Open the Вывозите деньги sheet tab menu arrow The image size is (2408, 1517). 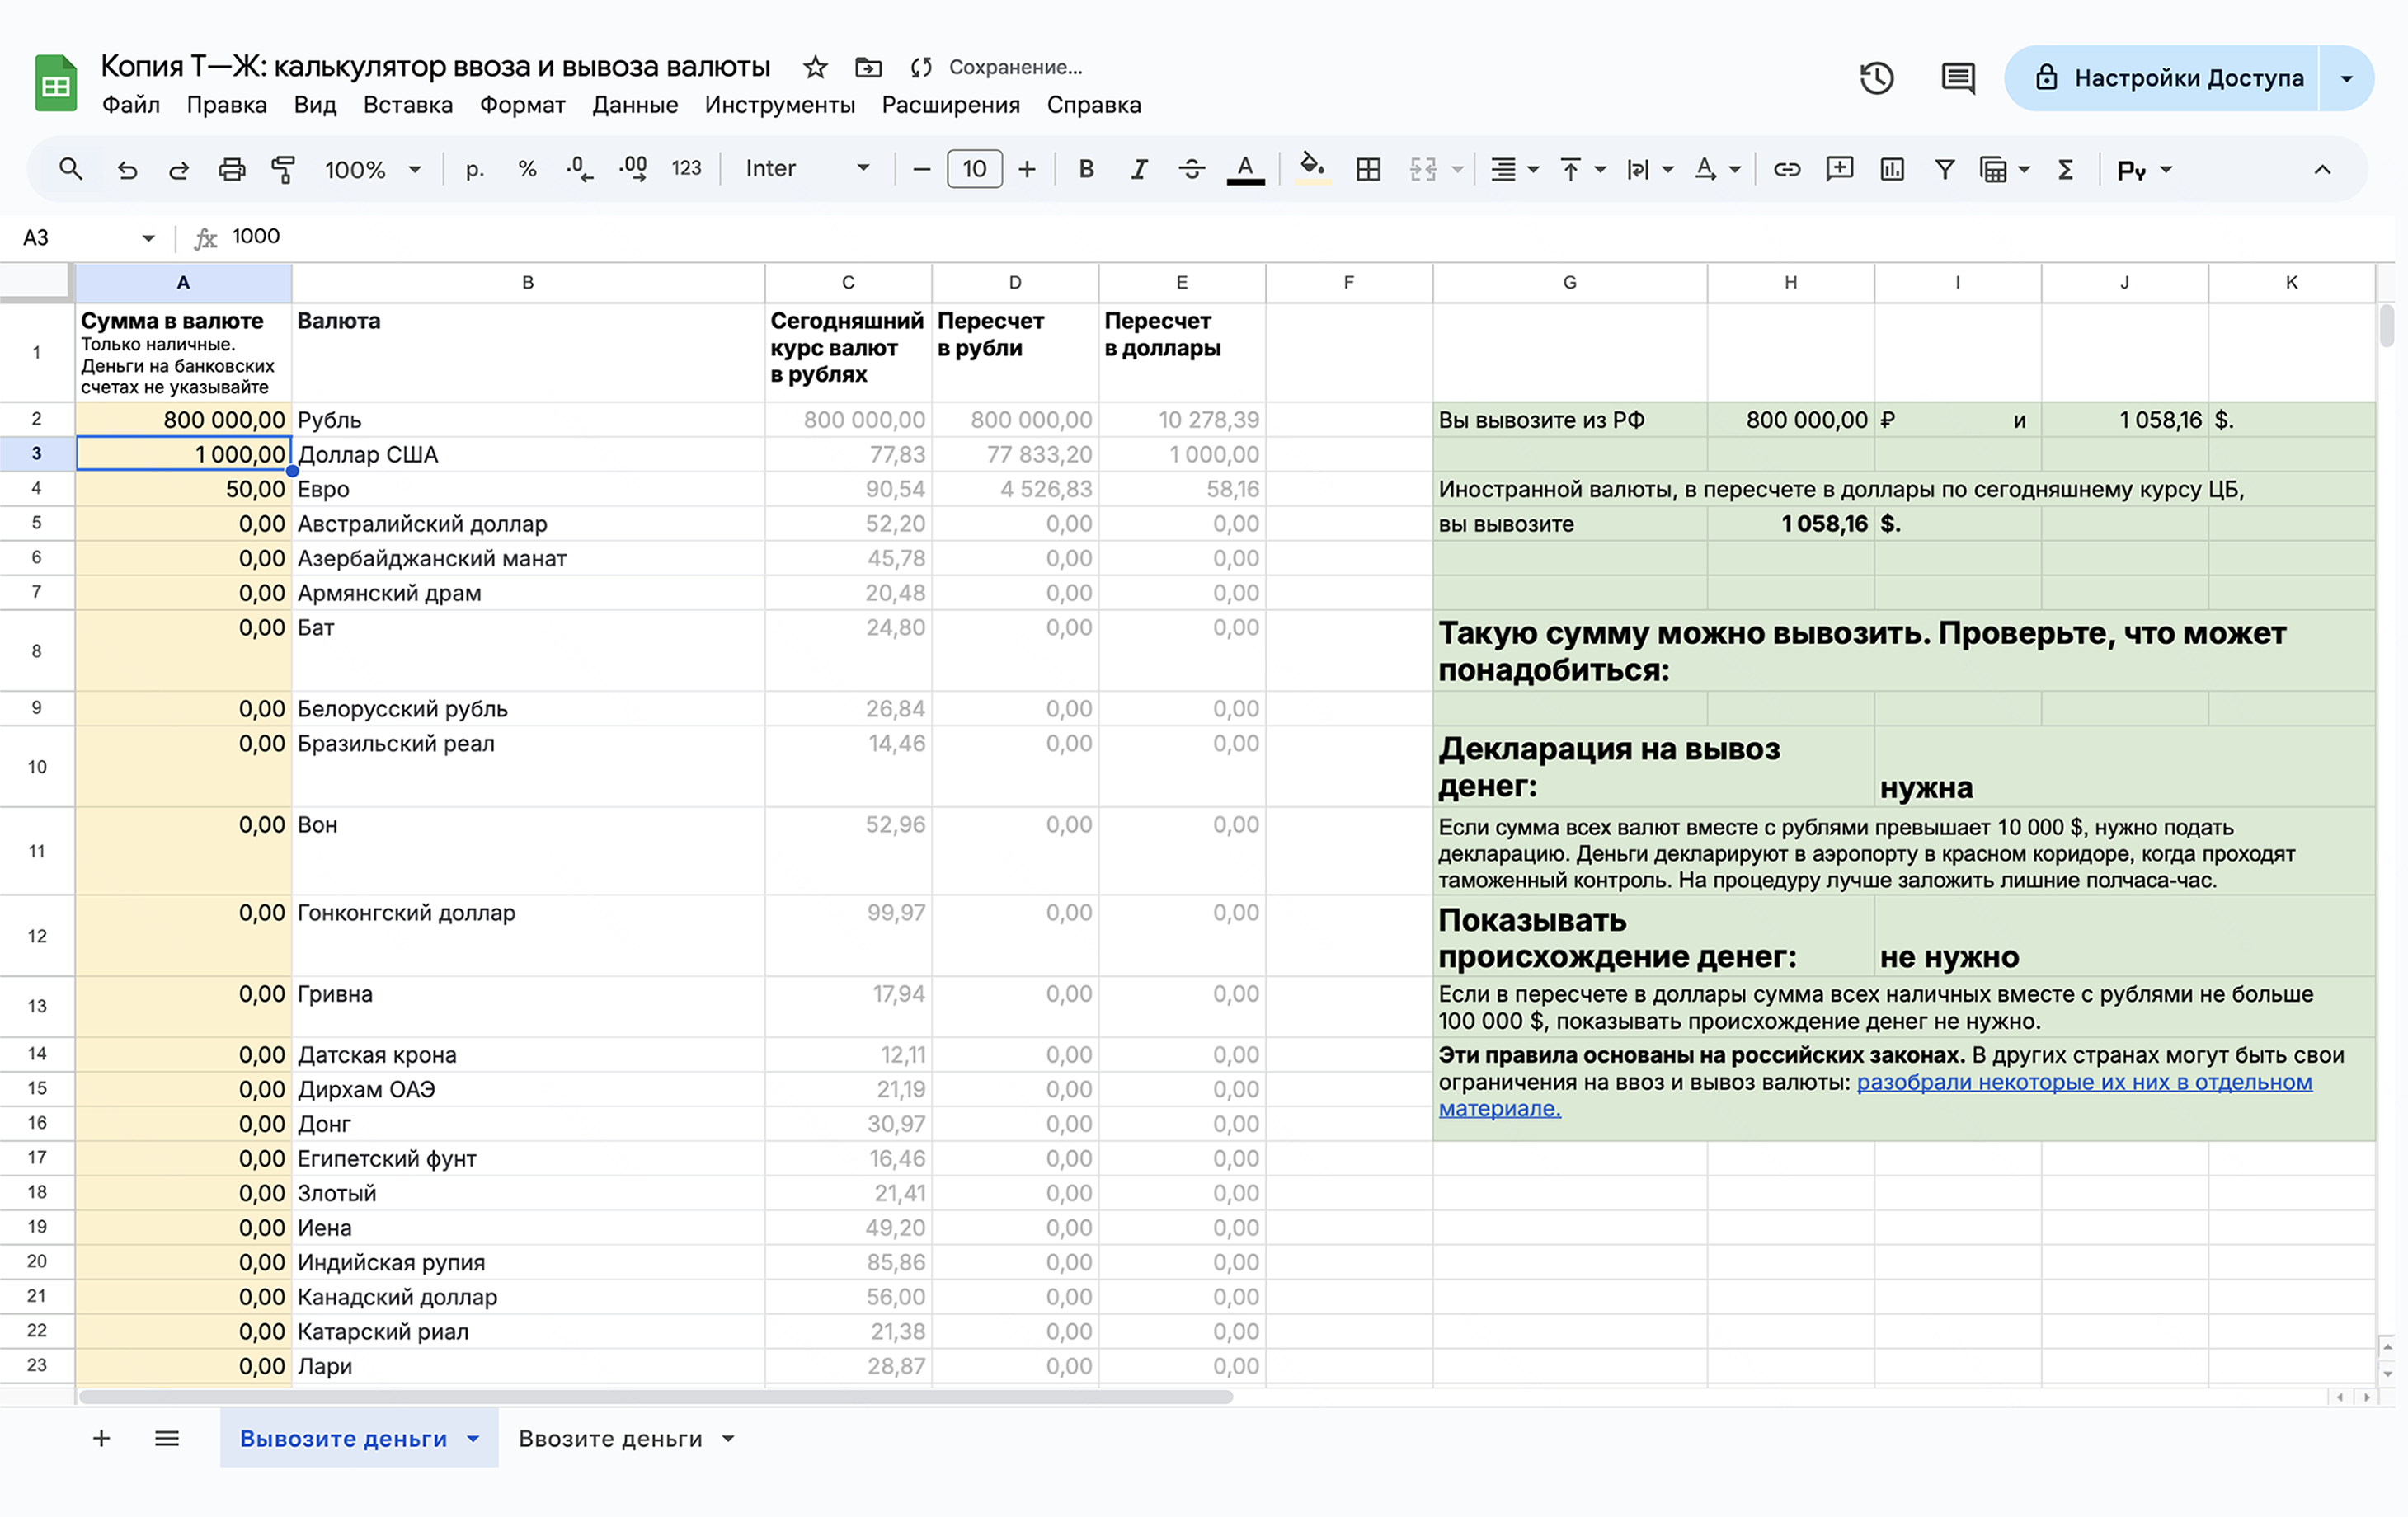tap(473, 1438)
